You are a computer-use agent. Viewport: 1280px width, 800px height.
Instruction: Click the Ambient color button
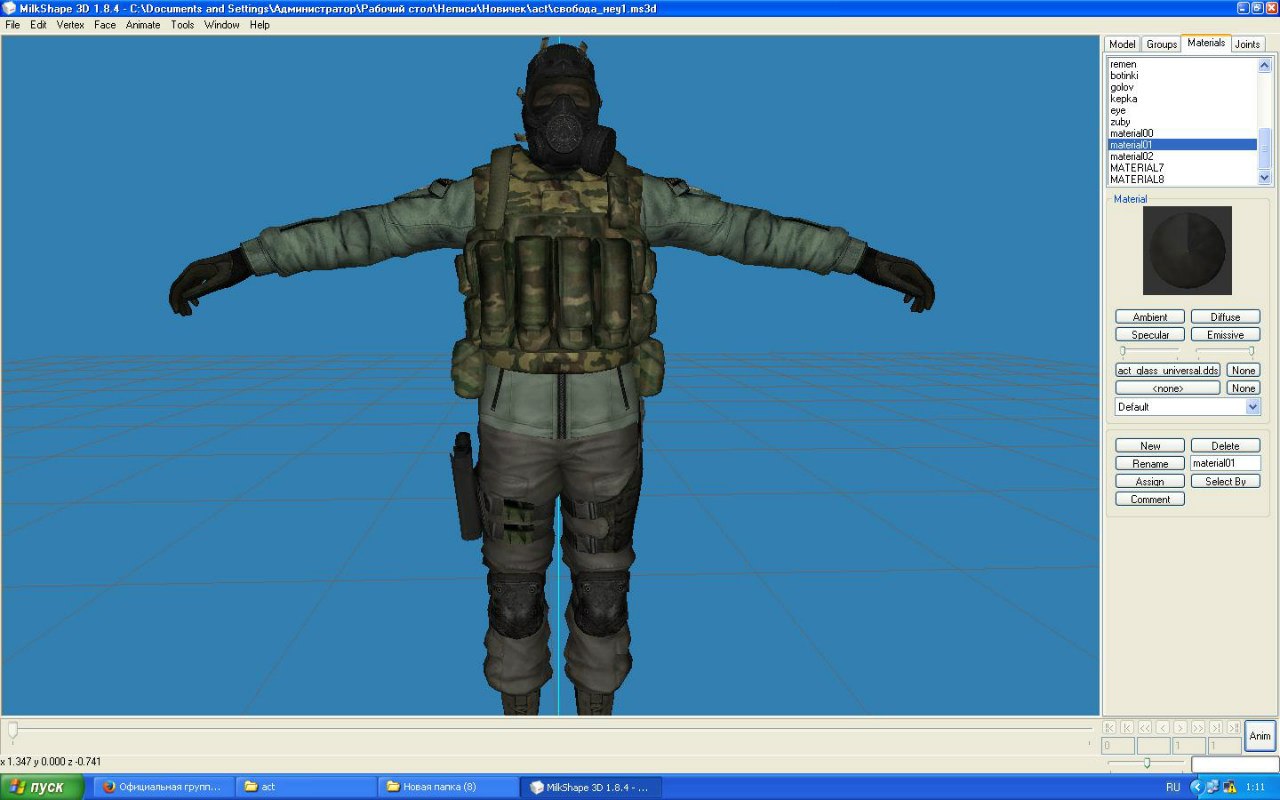1150,317
